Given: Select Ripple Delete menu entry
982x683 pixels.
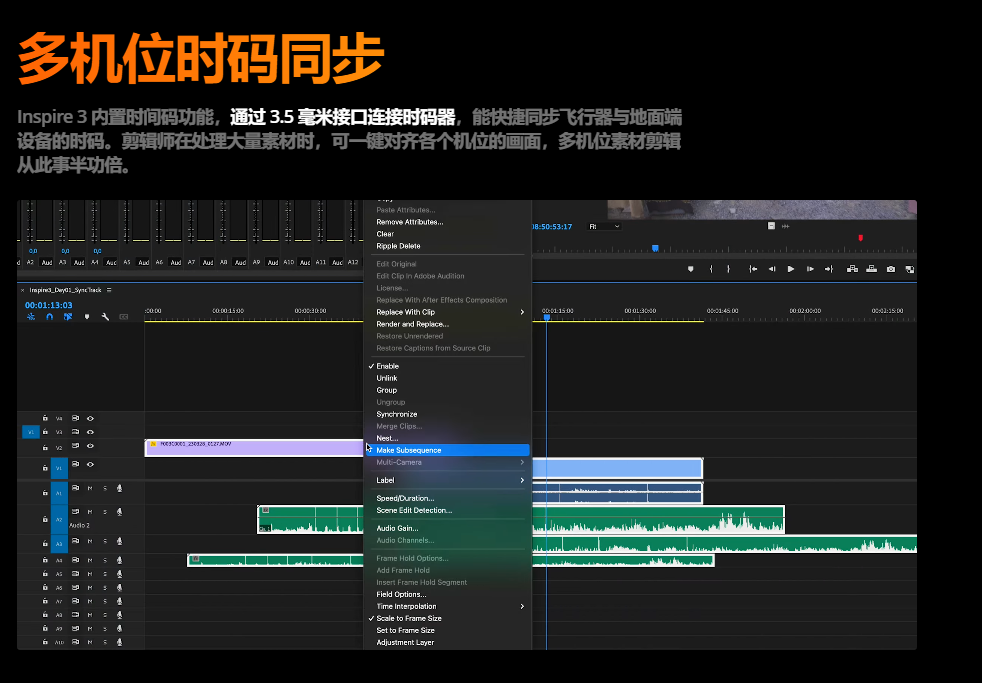Looking at the screenshot, I should click(447, 246).
